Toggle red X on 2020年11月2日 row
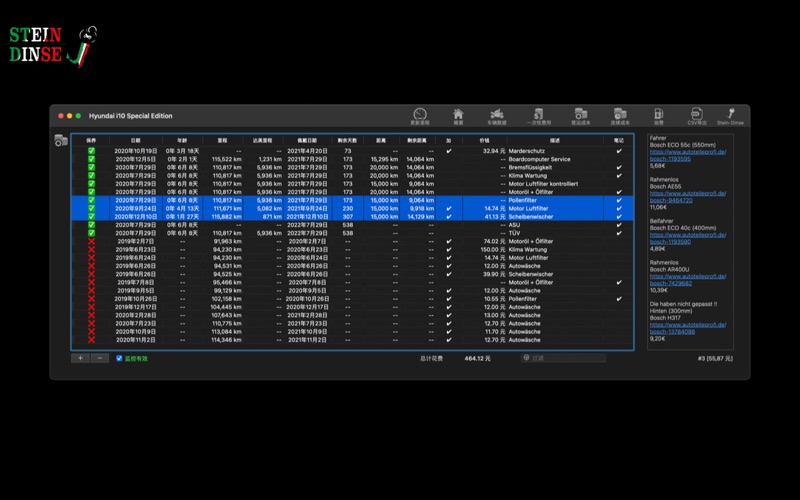Image resolution: width=800 pixels, height=500 pixels. pyautogui.click(x=91, y=340)
